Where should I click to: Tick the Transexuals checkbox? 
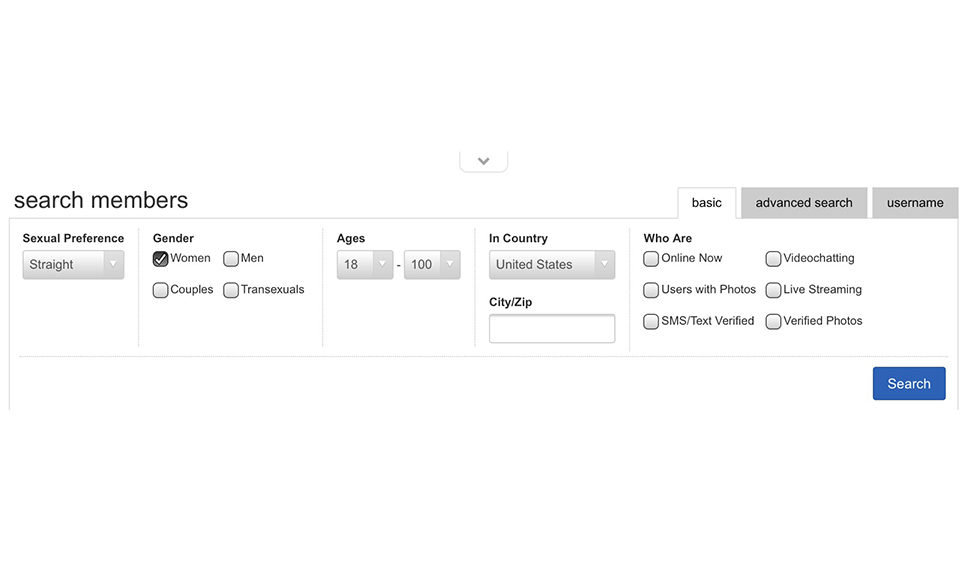coord(231,290)
